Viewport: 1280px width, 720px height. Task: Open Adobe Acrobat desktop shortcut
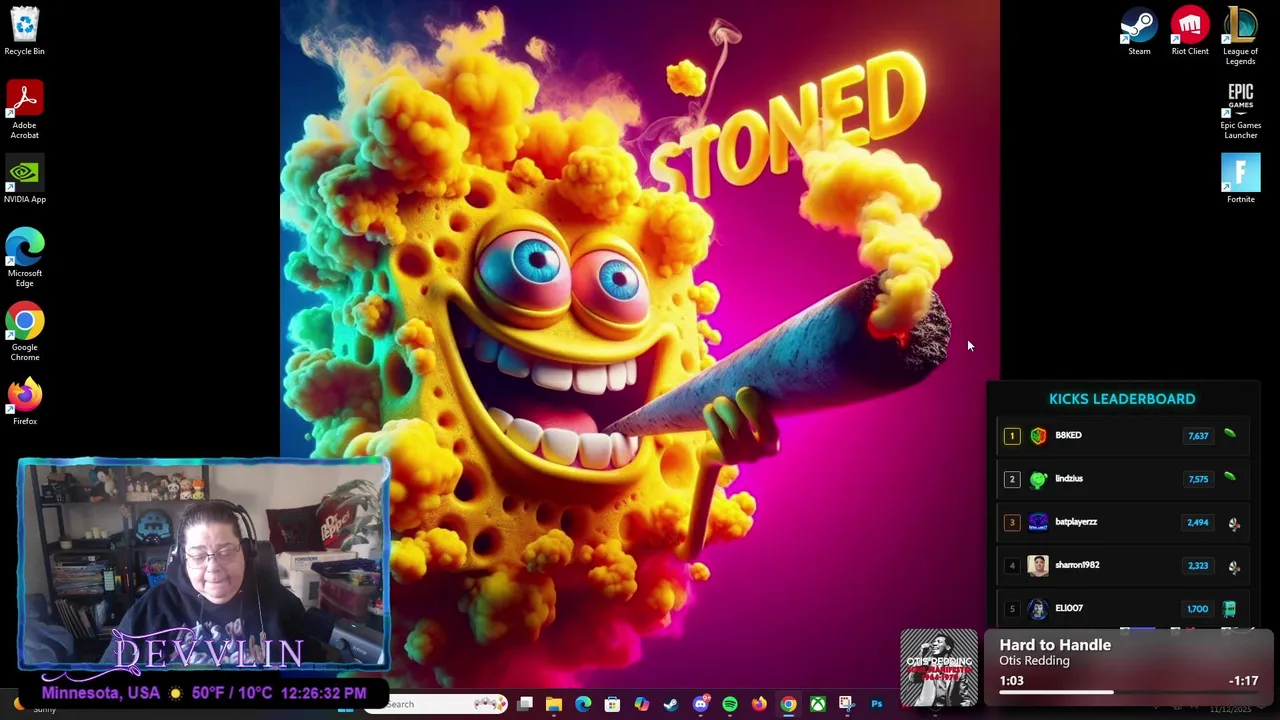[24, 110]
